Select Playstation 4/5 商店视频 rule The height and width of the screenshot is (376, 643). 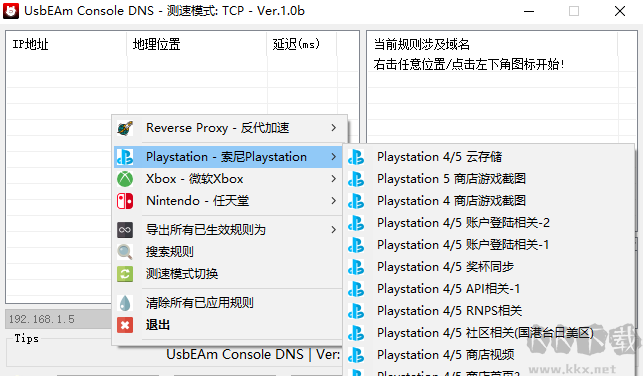click(x=488, y=355)
